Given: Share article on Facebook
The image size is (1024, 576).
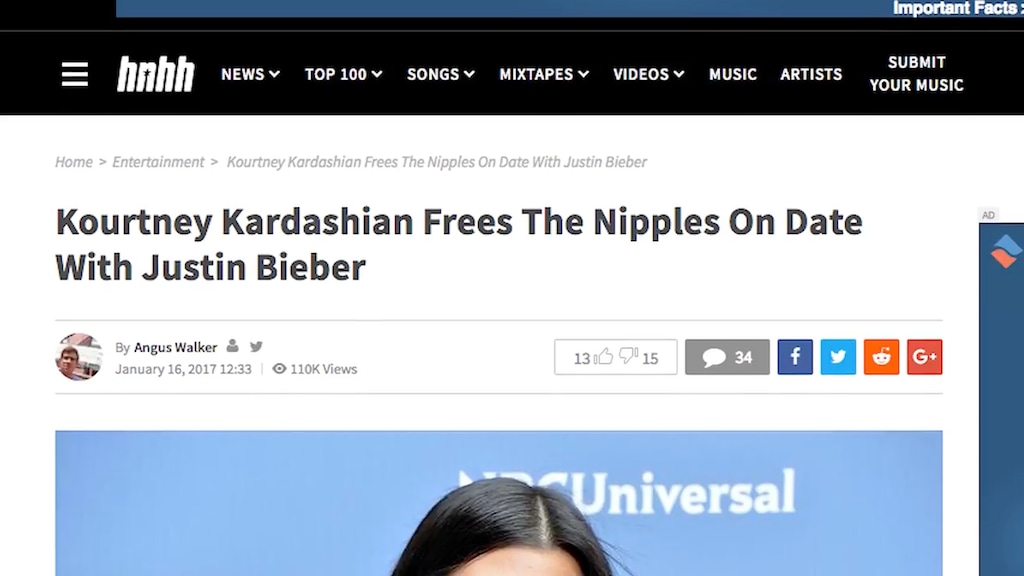Looking at the screenshot, I should pos(795,357).
